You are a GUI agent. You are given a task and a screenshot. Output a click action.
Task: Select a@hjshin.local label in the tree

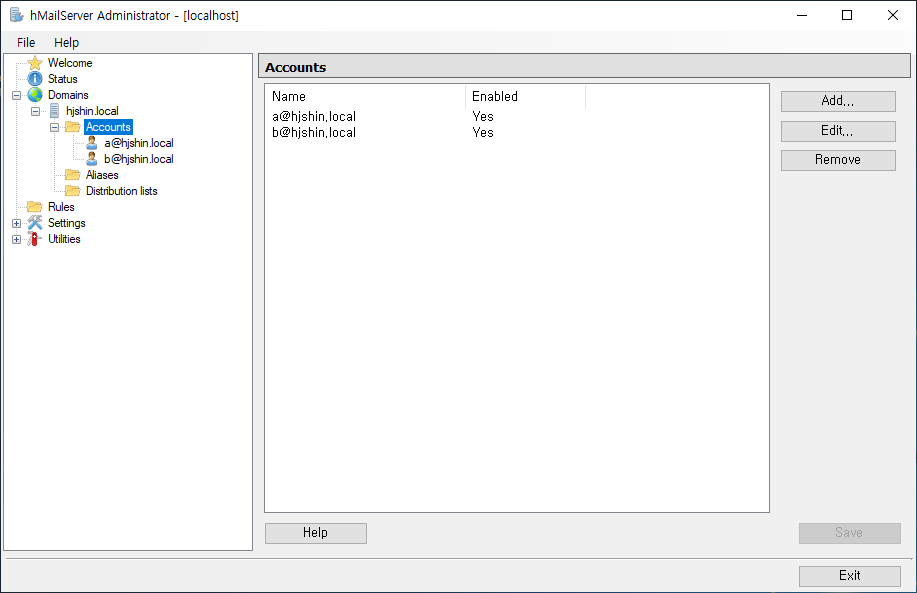(139, 143)
